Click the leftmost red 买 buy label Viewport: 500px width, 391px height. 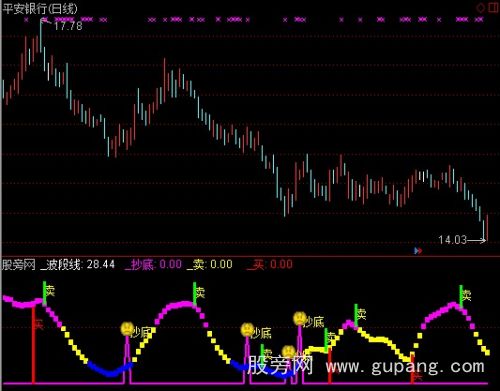[38, 324]
